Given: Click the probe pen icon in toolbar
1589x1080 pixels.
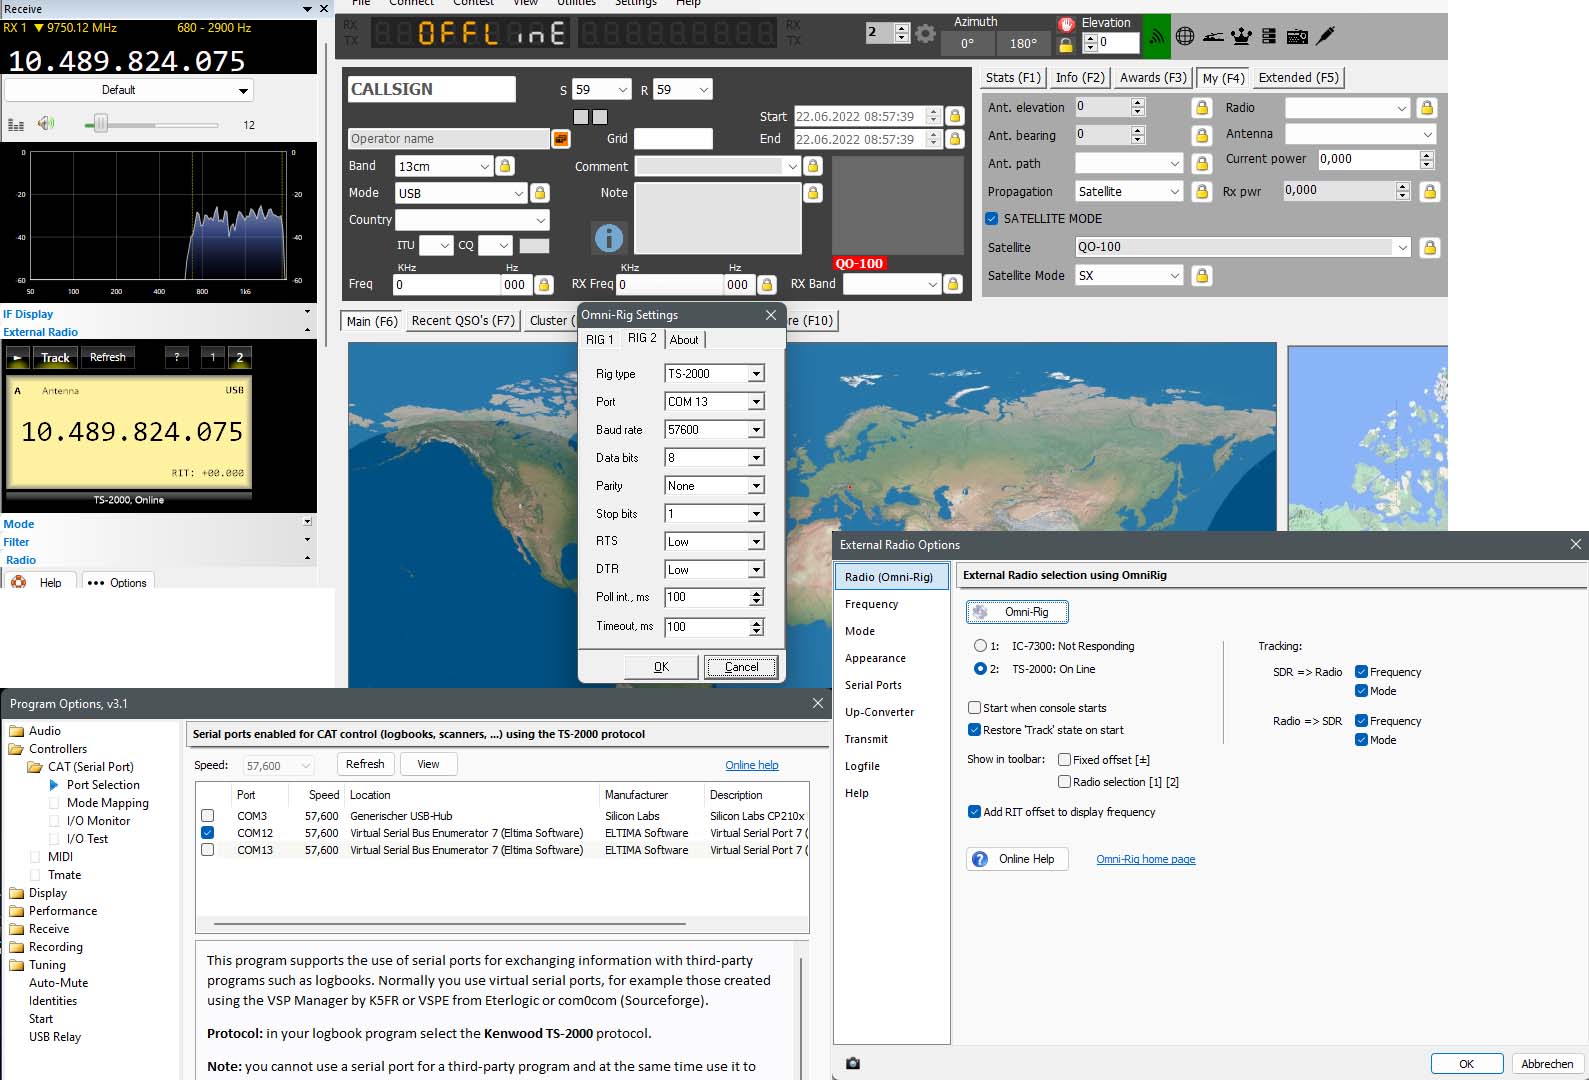Looking at the screenshot, I should click(x=1326, y=36).
